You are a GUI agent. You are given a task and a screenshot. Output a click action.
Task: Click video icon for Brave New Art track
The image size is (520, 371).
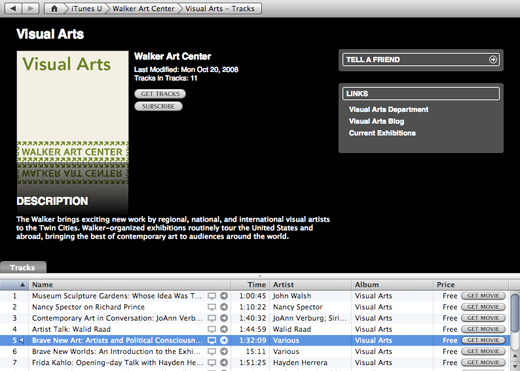click(x=212, y=340)
